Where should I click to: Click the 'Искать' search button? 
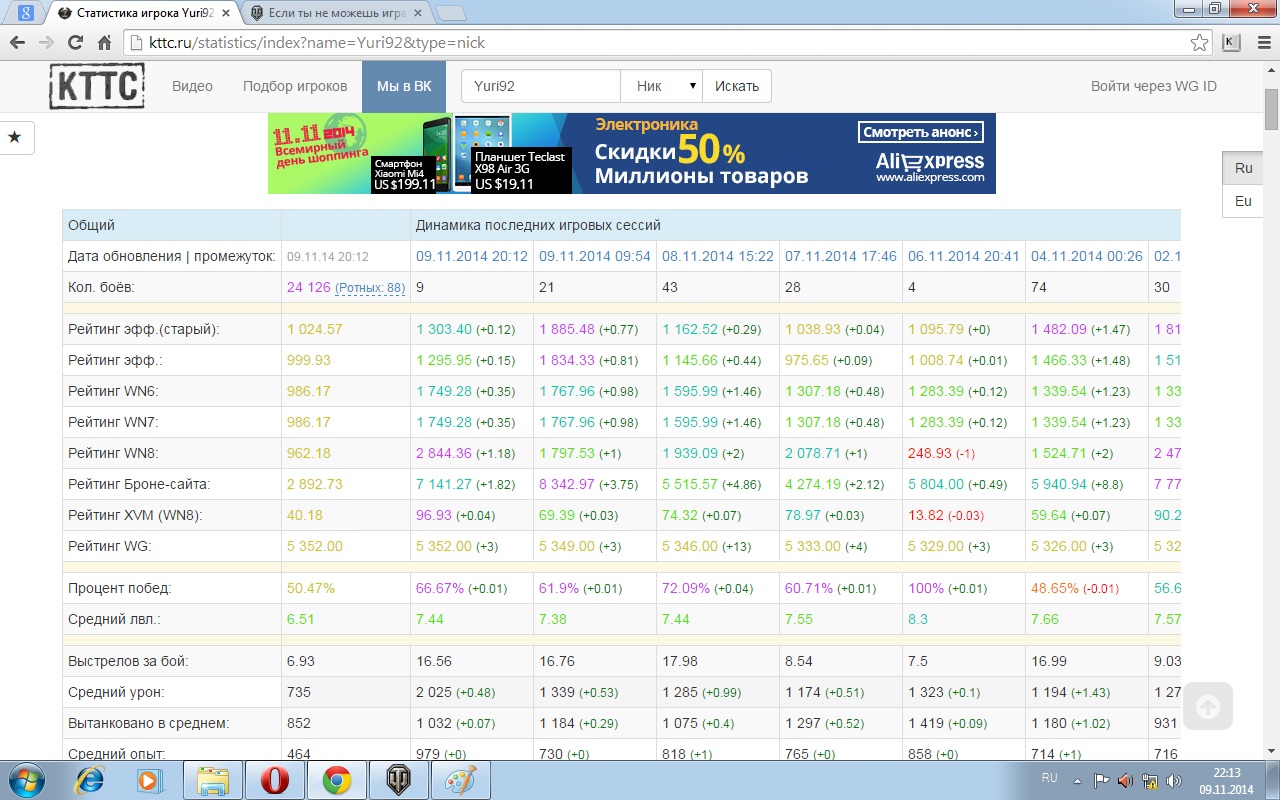(737, 86)
